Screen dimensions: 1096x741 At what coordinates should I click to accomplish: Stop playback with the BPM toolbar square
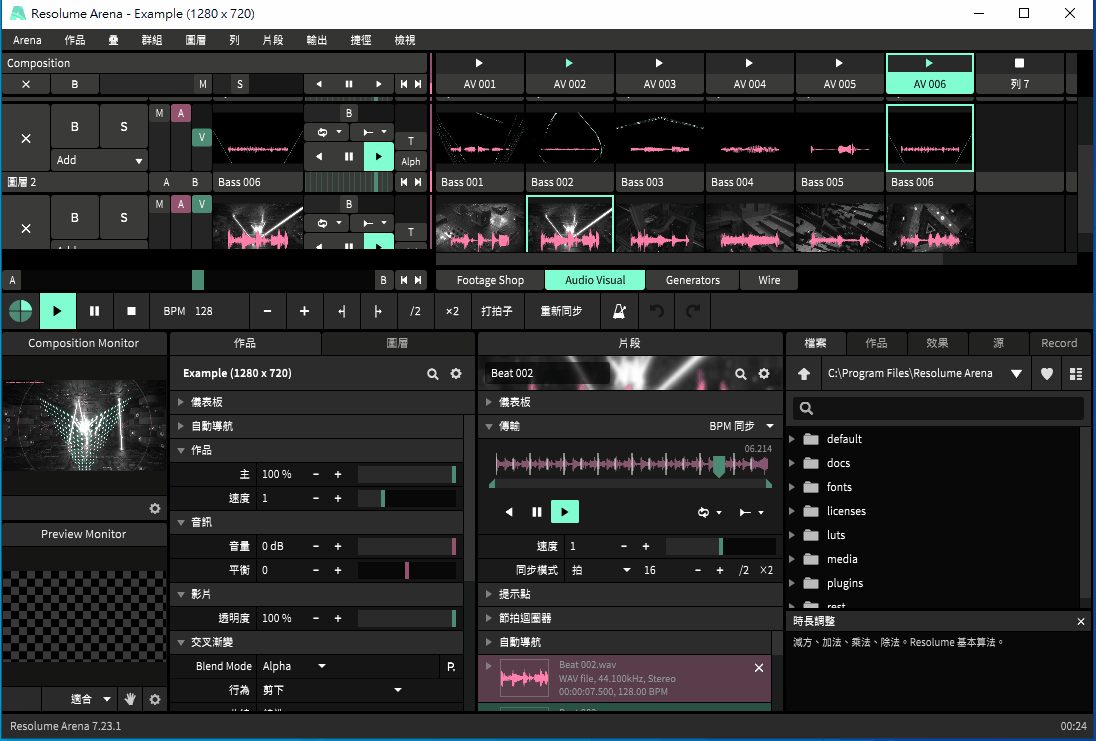[131, 311]
